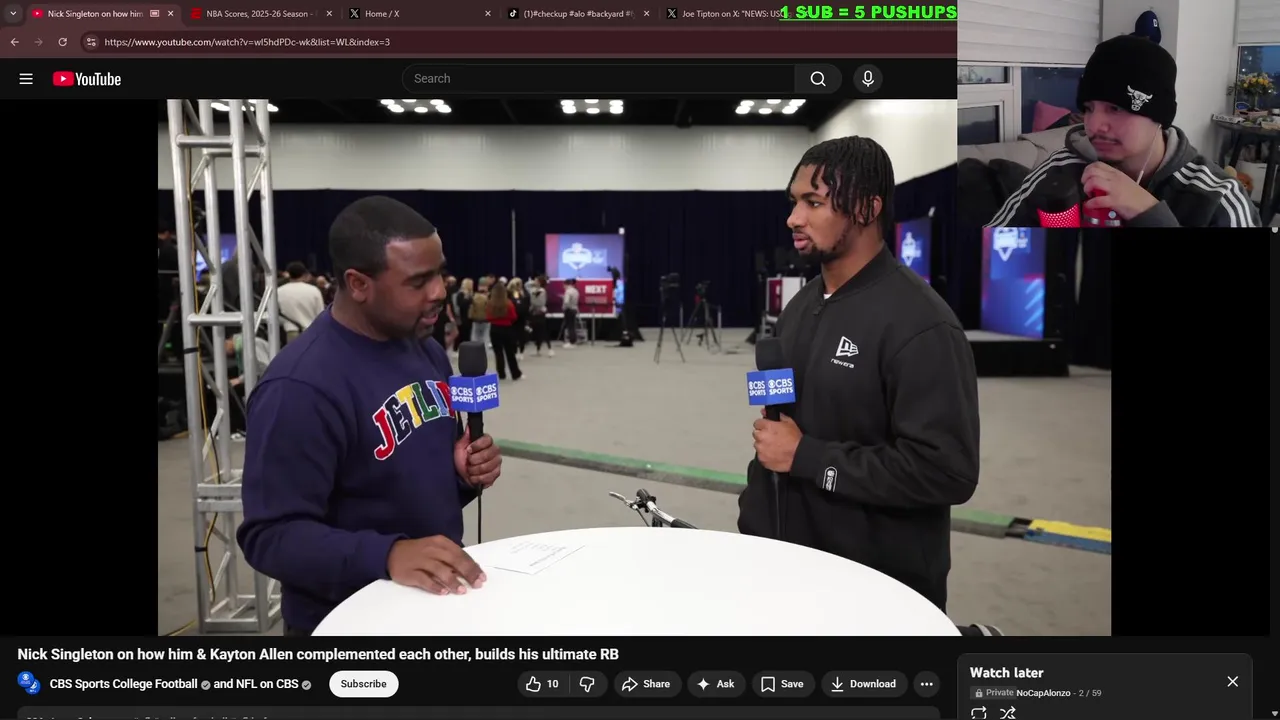Click the video title text
This screenshot has width=1280, height=720.
tap(318, 654)
